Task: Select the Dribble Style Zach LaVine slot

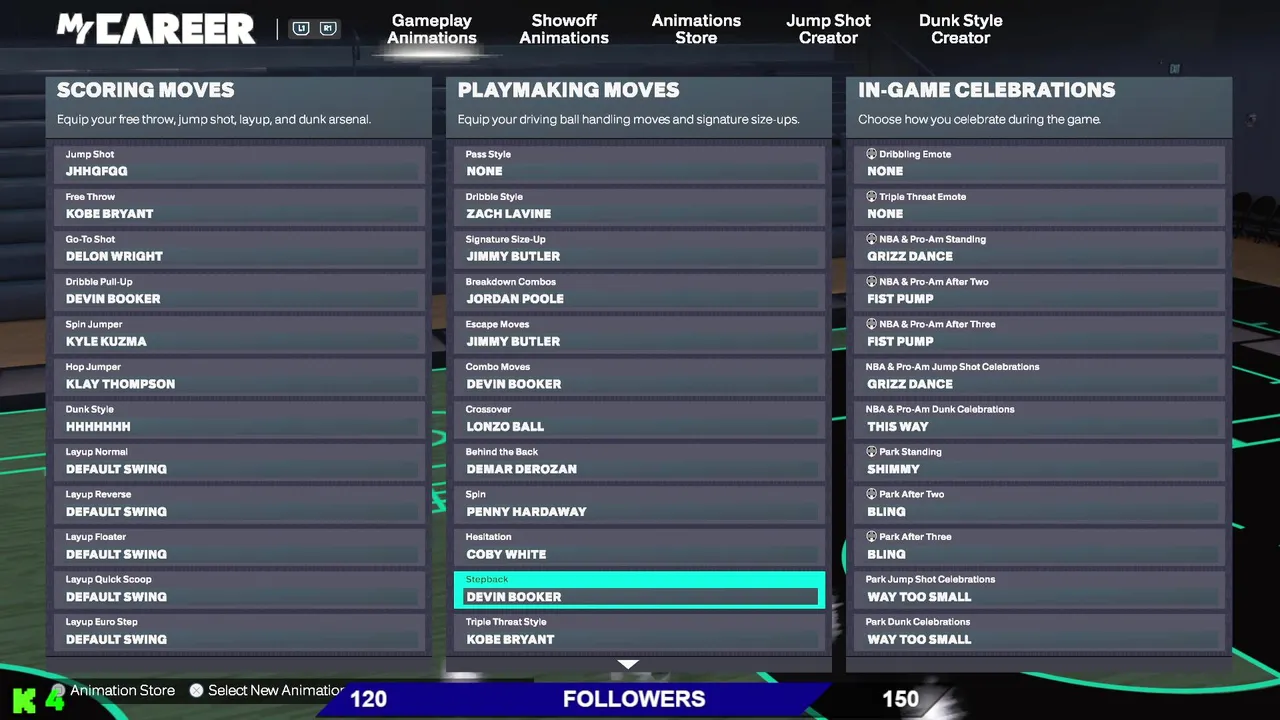Action: coord(640,207)
